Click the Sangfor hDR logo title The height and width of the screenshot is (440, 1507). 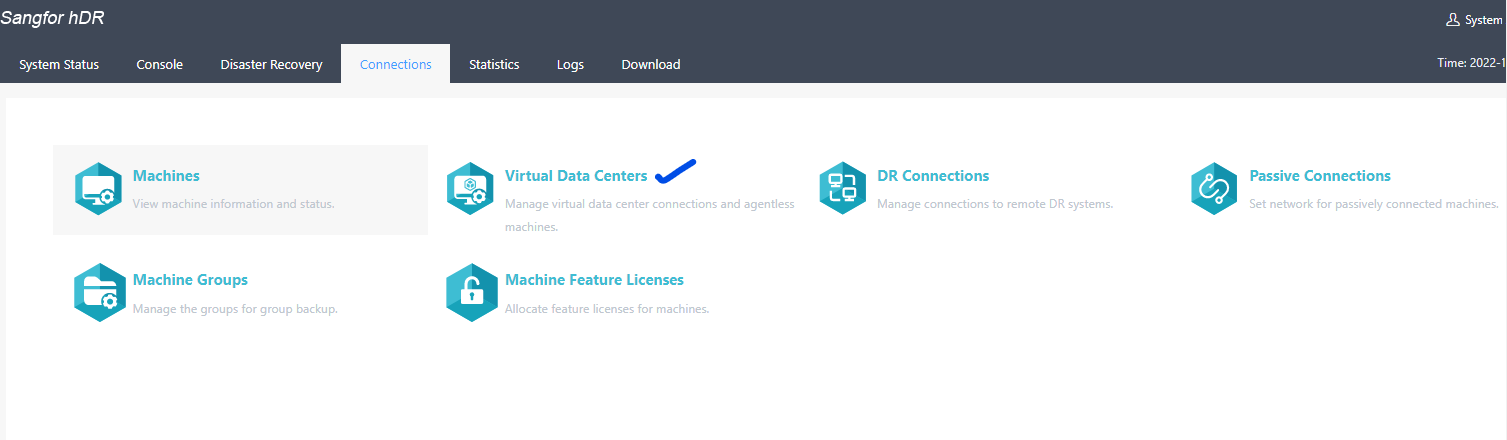[52, 18]
